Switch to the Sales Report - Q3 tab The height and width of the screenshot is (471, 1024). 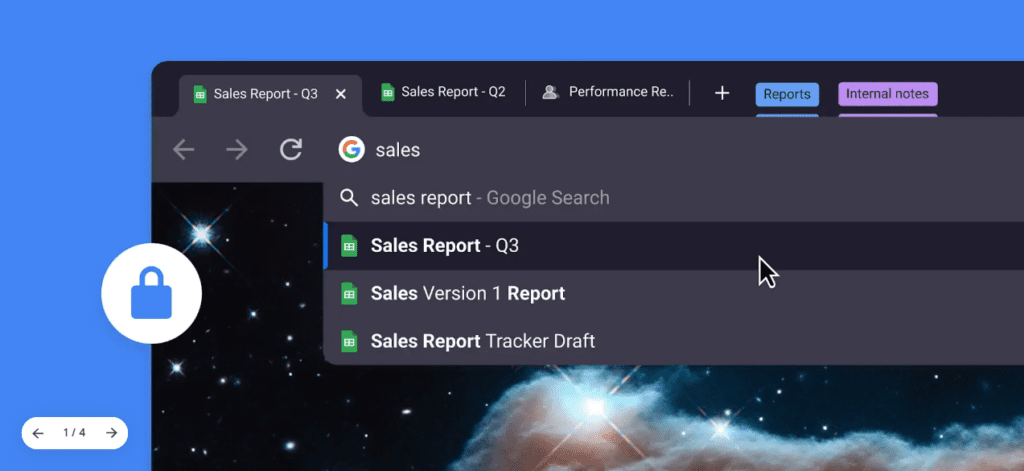255,94
